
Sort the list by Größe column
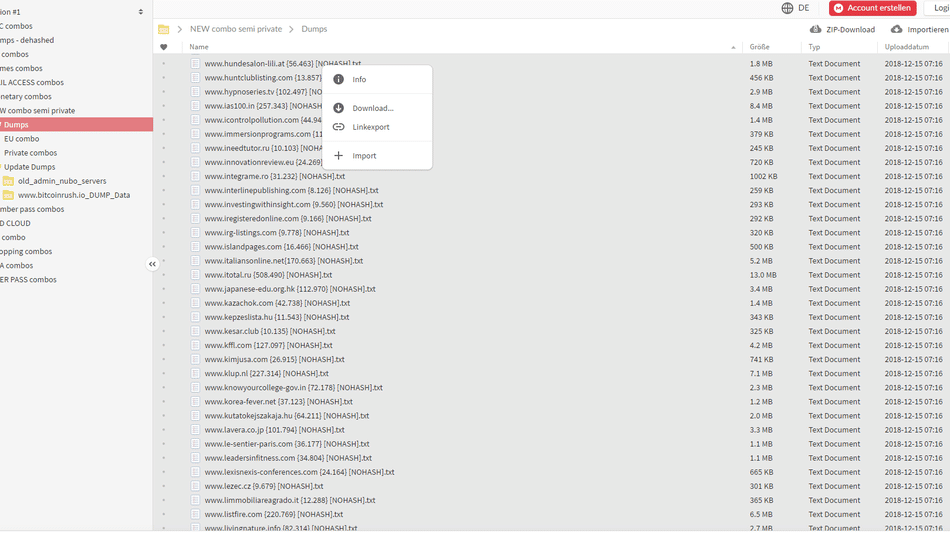point(759,47)
